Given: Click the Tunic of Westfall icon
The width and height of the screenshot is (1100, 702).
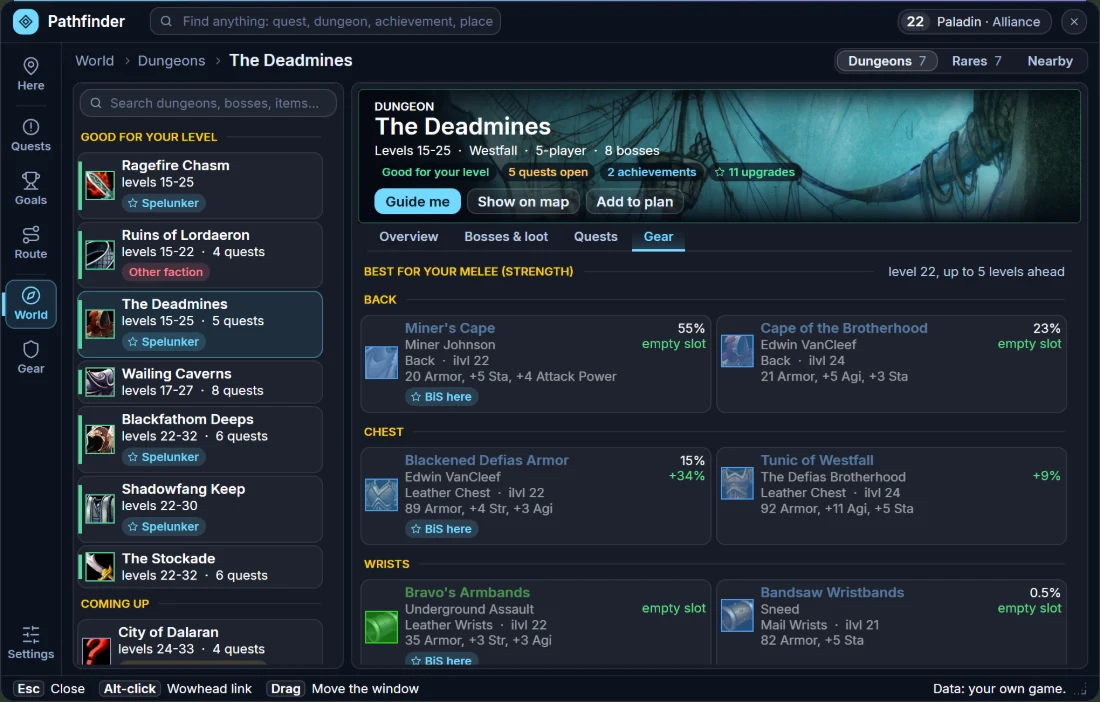Looking at the screenshot, I should pos(737,483).
